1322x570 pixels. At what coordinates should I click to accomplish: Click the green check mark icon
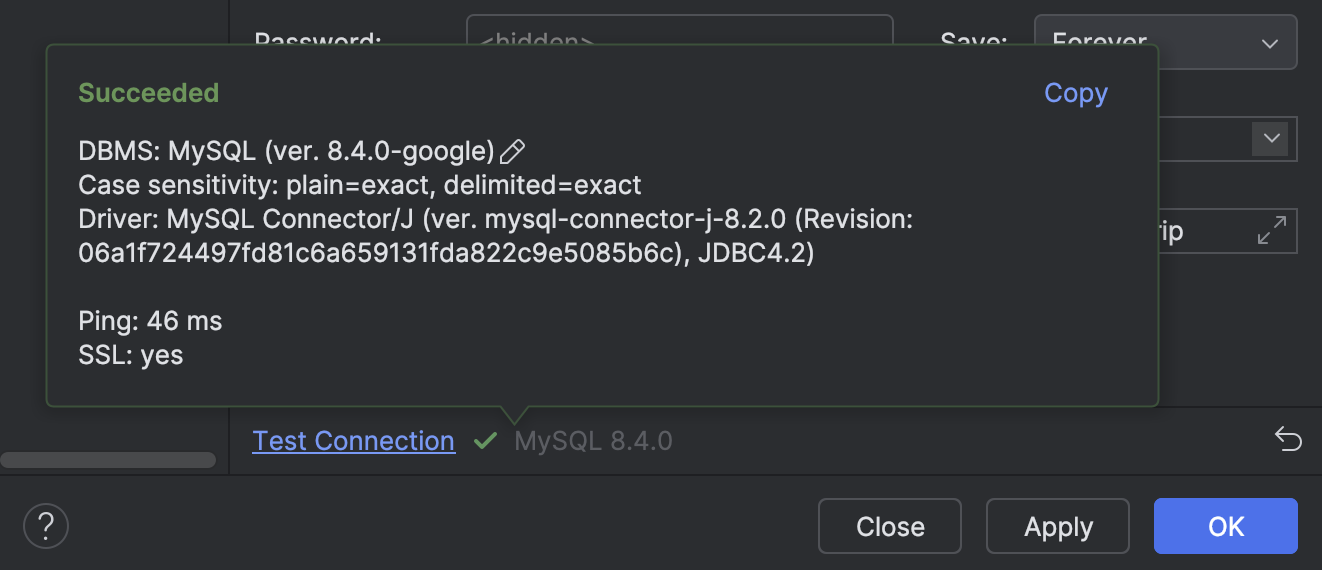pos(485,441)
